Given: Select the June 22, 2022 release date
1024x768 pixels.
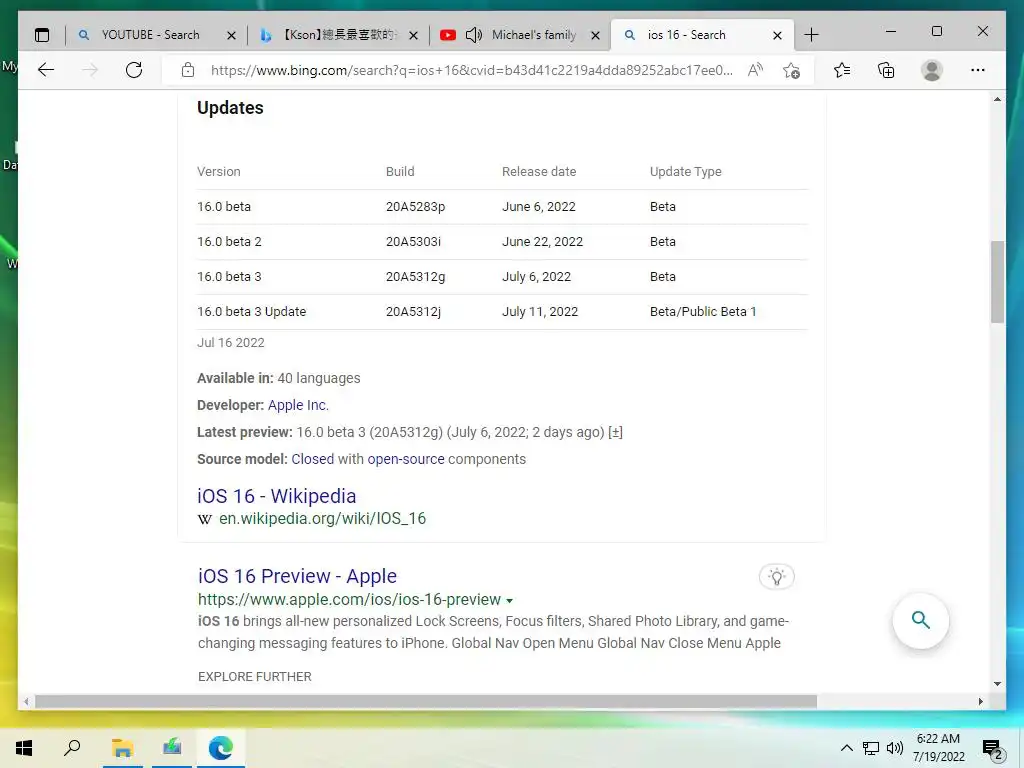Looking at the screenshot, I should click(542, 242).
